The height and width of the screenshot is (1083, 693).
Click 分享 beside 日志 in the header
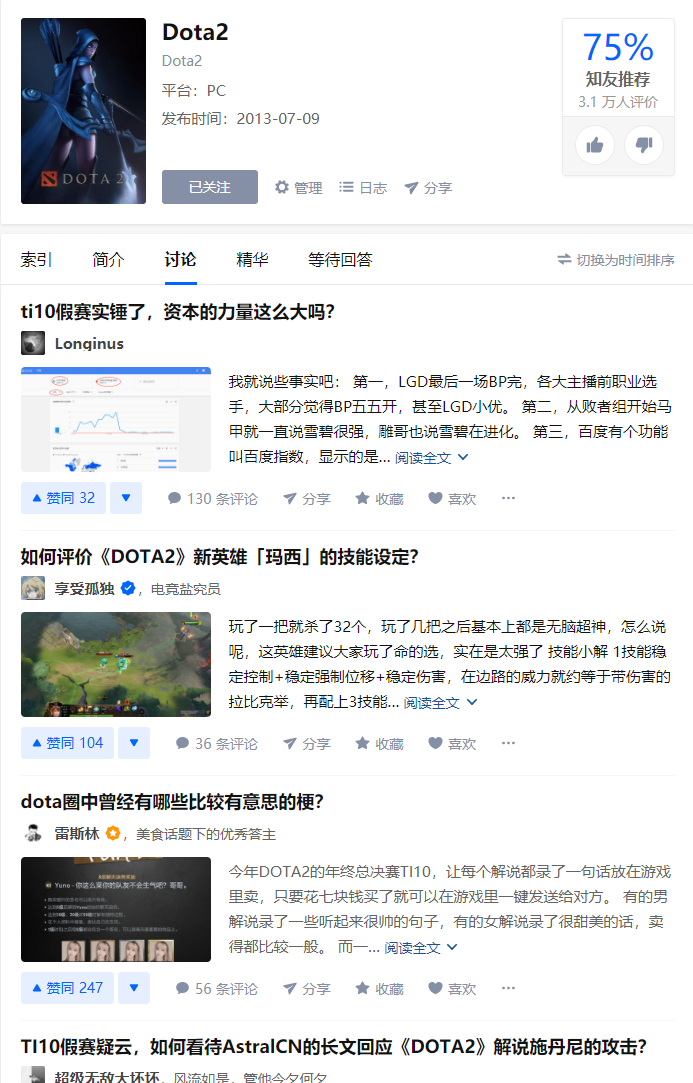coord(428,188)
